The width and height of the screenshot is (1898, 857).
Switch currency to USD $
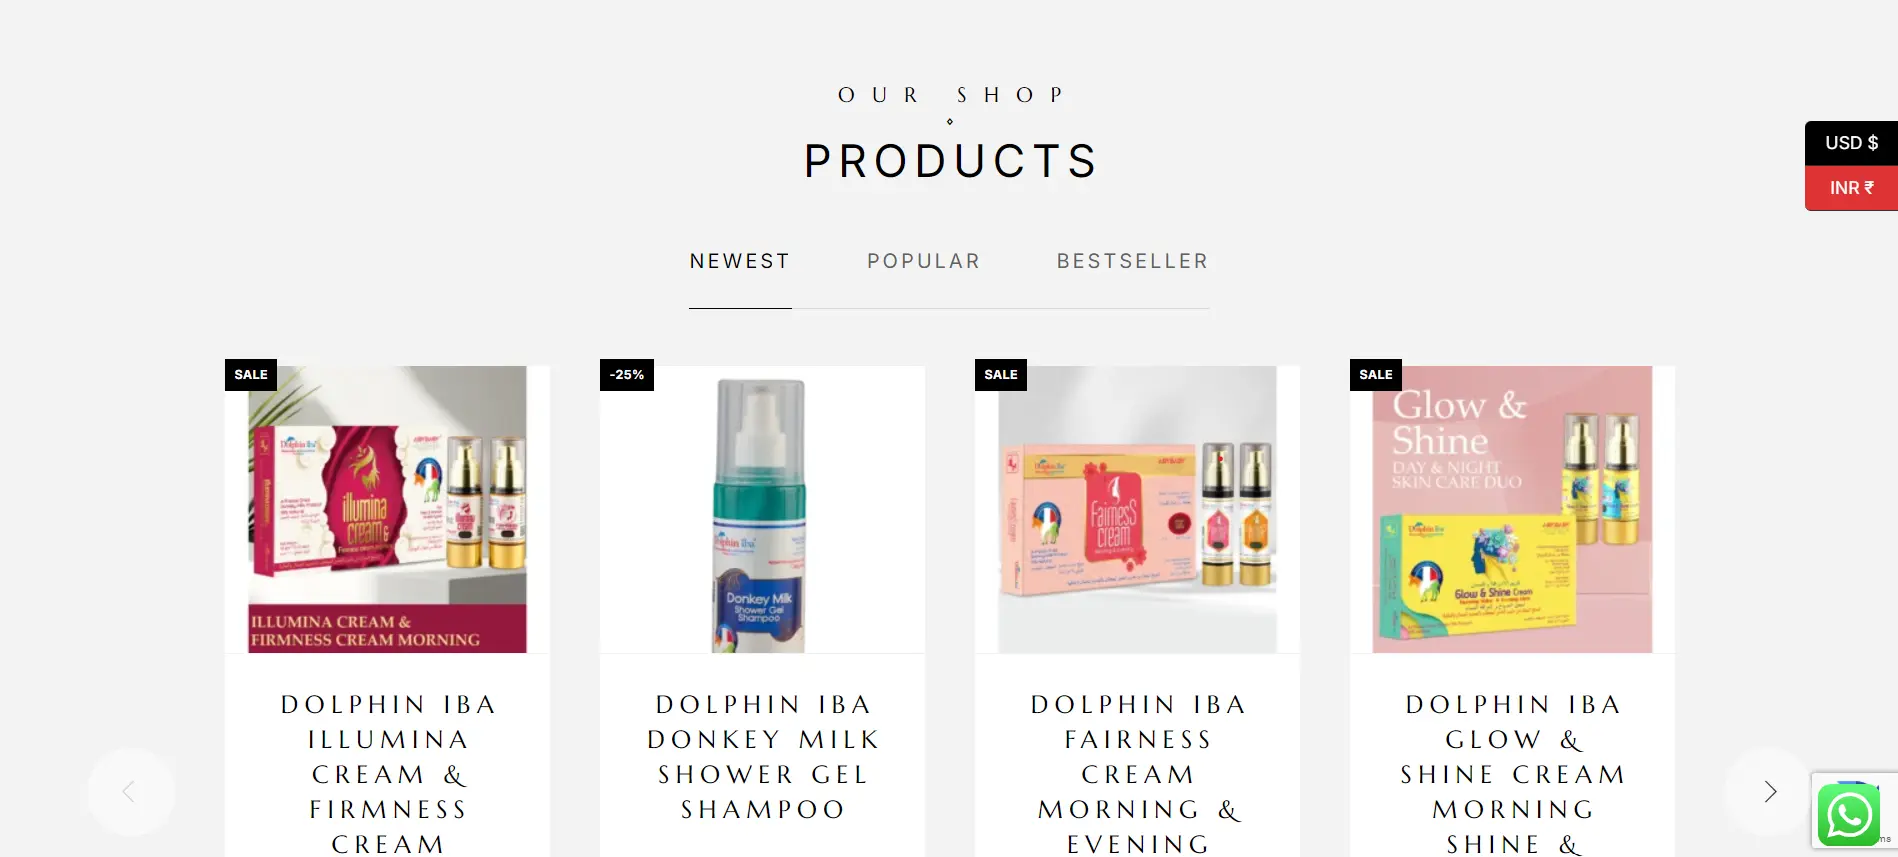(x=1851, y=143)
